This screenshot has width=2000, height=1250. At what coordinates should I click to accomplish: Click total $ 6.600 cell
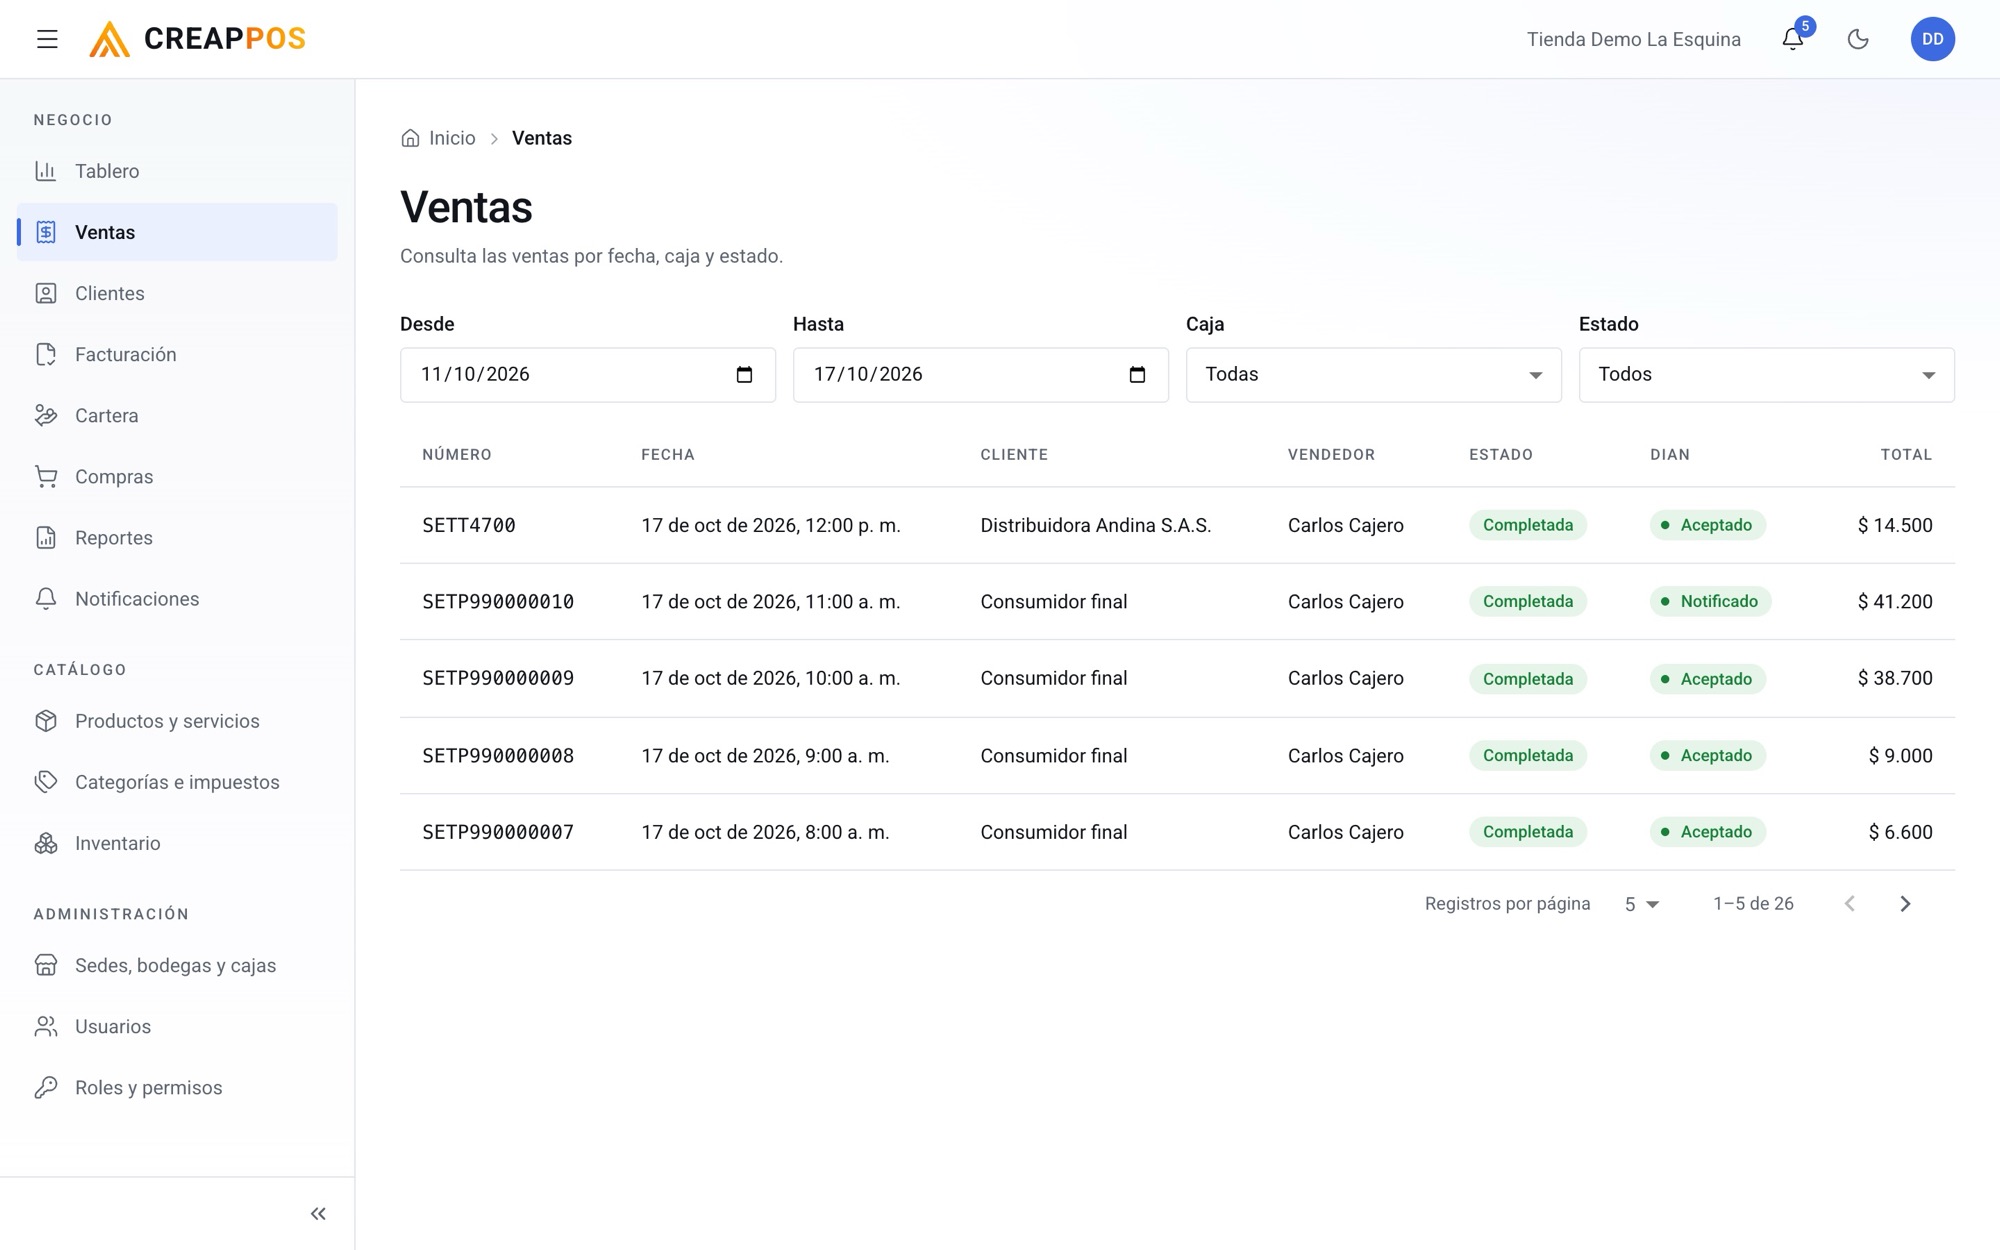[1900, 832]
